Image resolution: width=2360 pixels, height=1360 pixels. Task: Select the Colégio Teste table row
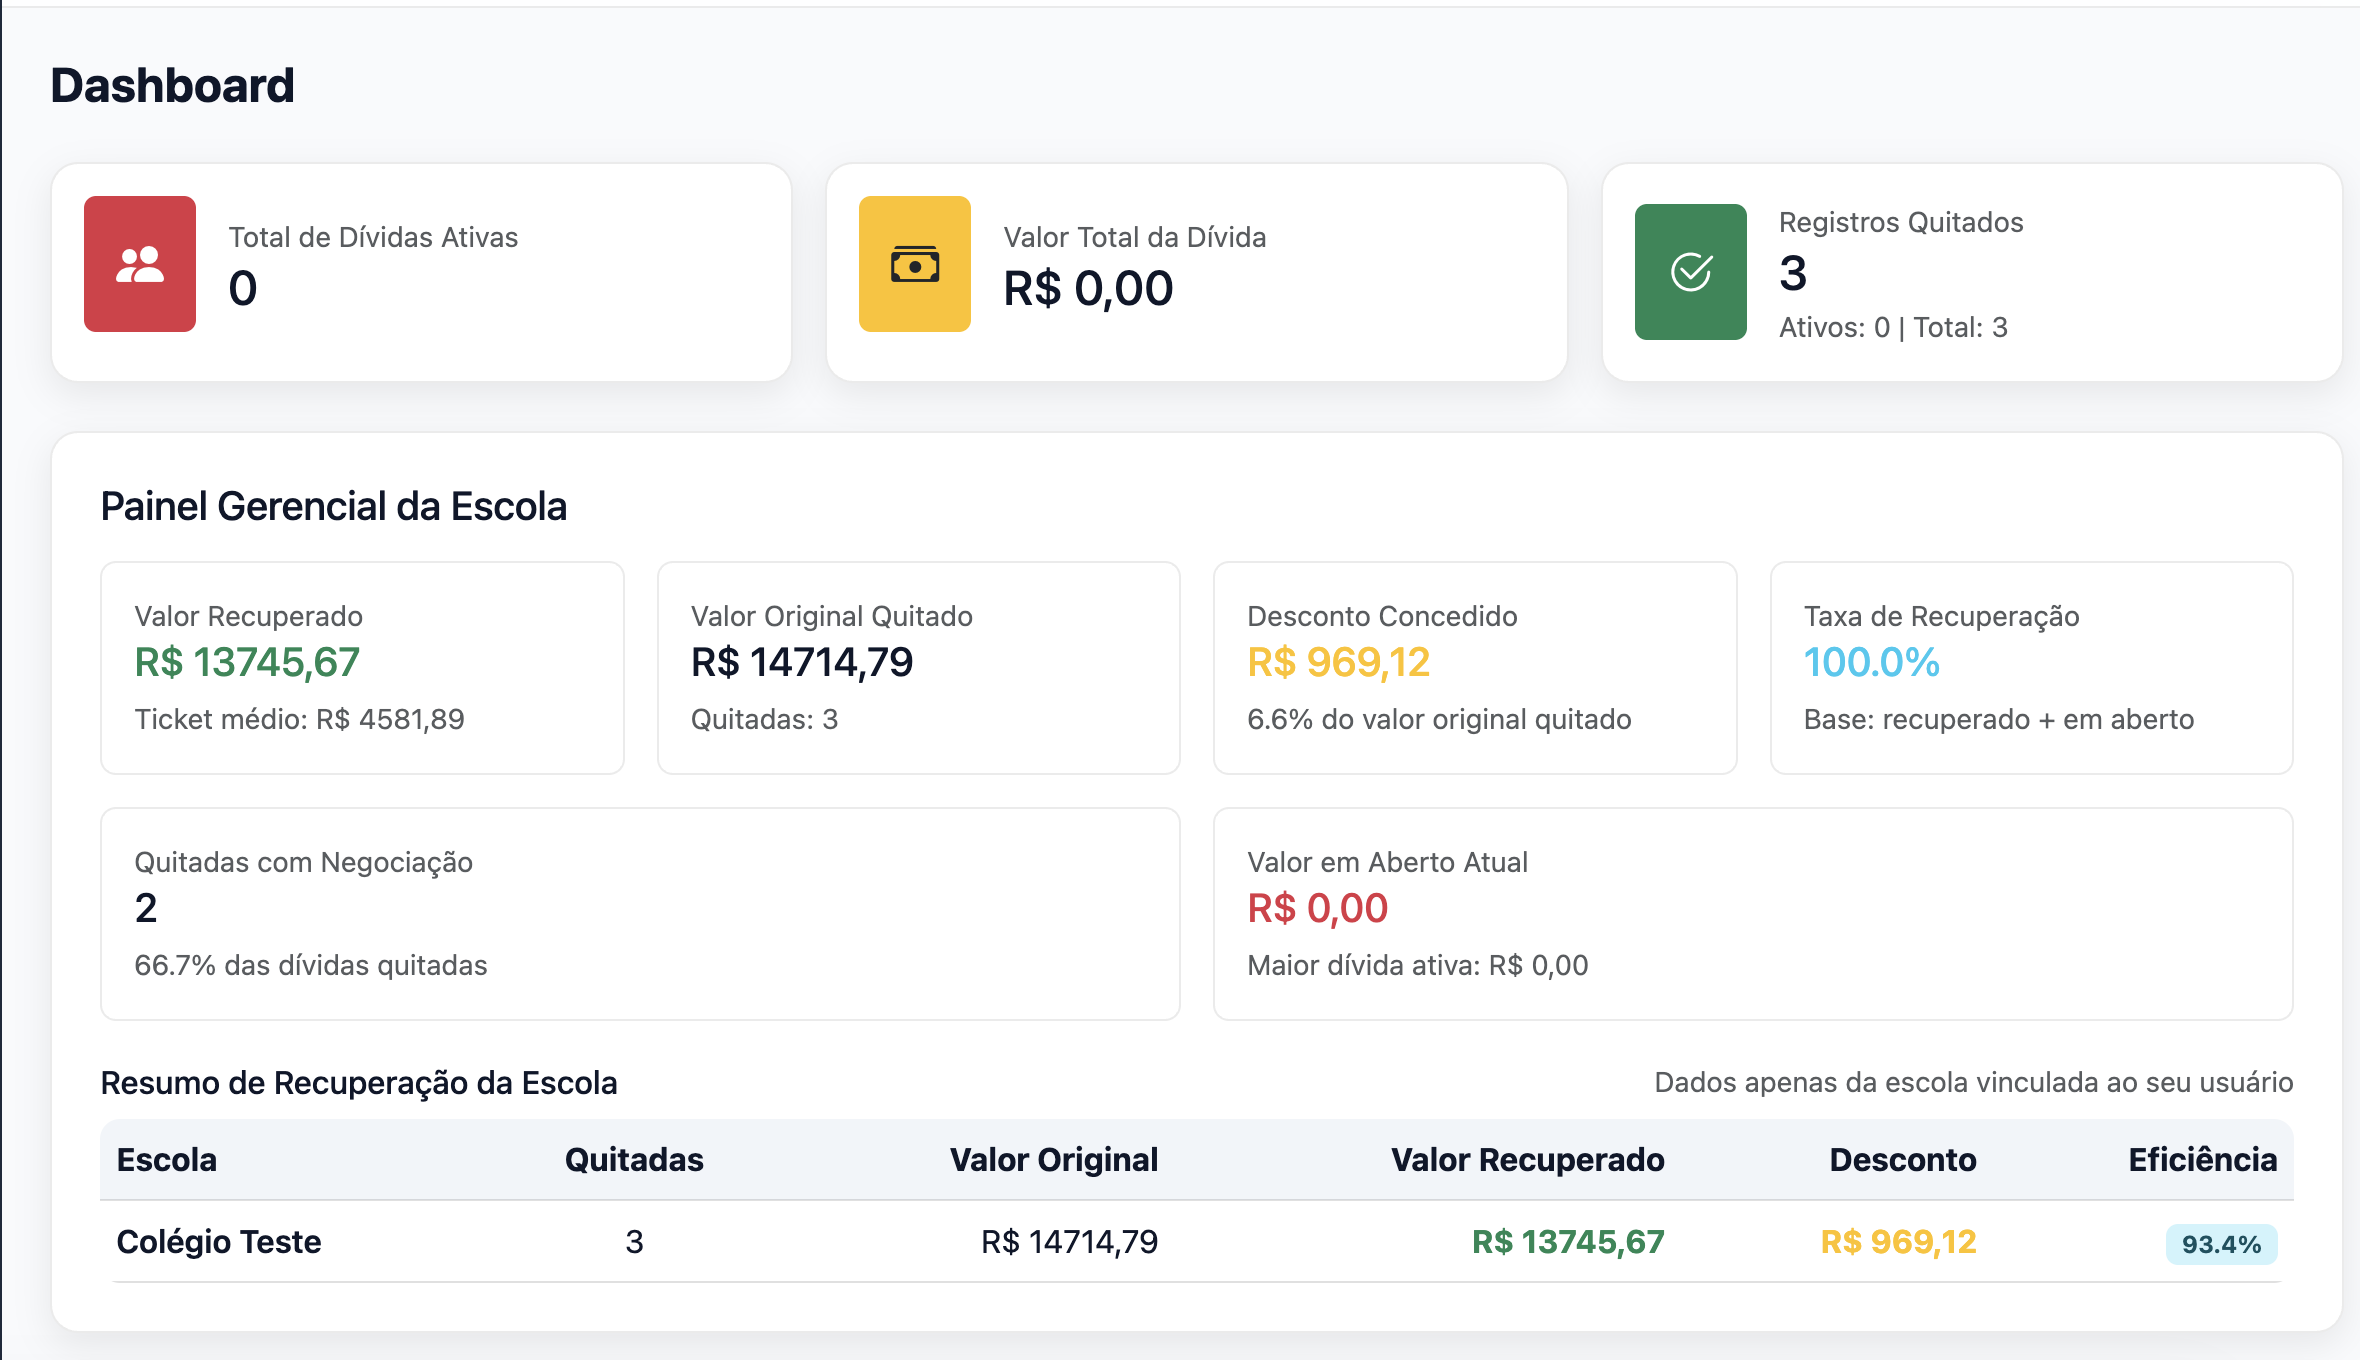tap(1197, 1242)
